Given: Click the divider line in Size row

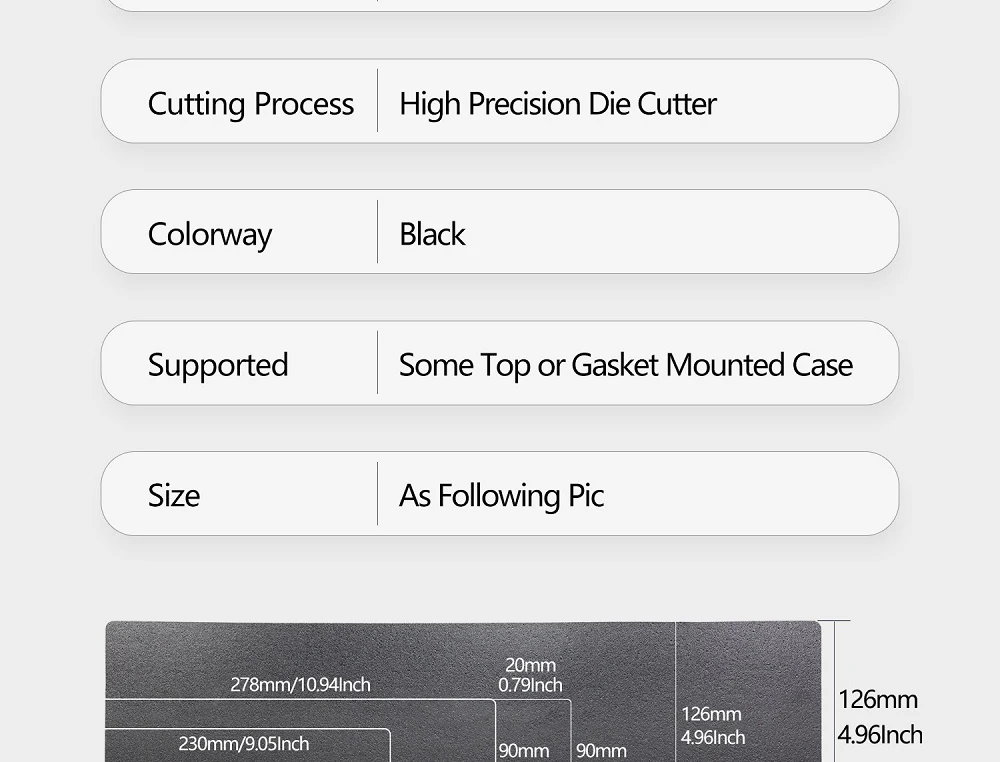Looking at the screenshot, I should pos(378,493).
